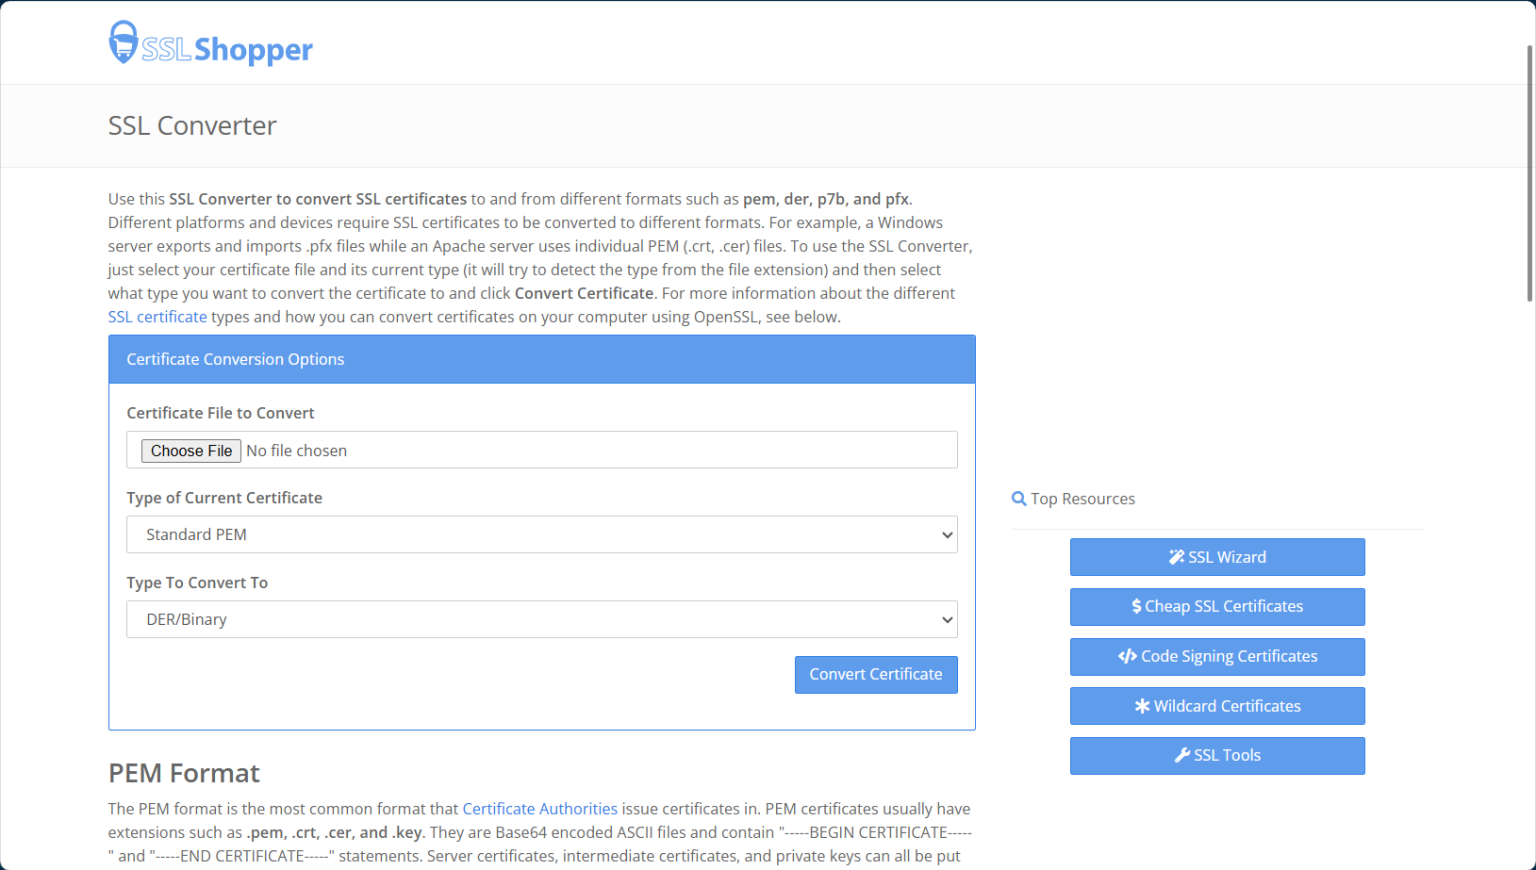Click the asterisk icon on Wildcard Certificates
Image resolution: width=1536 pixels, height=870 pixels.
(1142, 706)
